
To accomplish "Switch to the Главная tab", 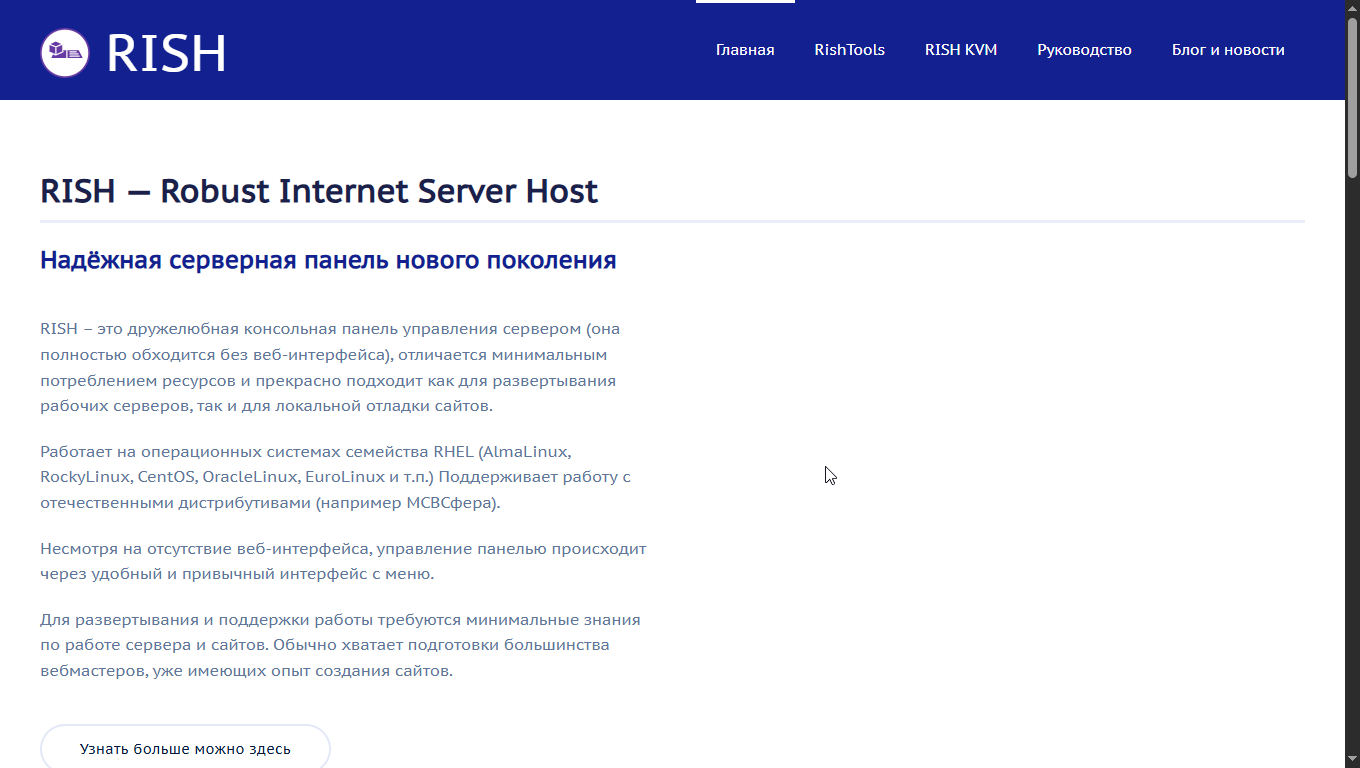I will tap(745, 49).
